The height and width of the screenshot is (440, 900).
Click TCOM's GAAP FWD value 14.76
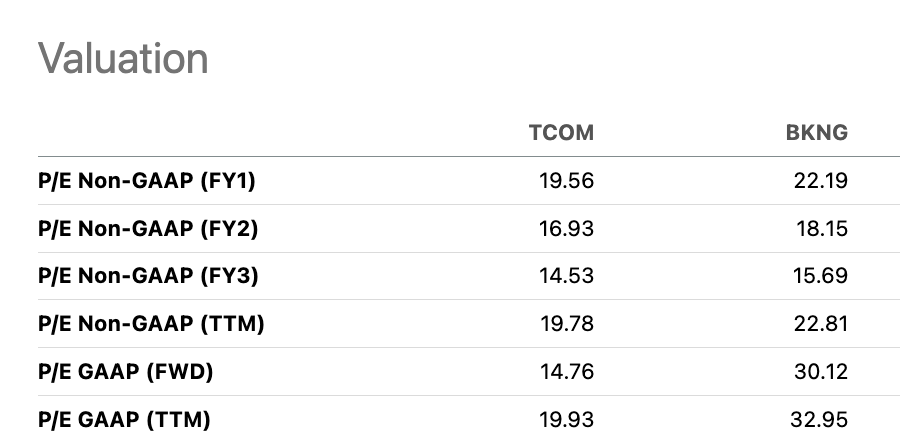565,372
